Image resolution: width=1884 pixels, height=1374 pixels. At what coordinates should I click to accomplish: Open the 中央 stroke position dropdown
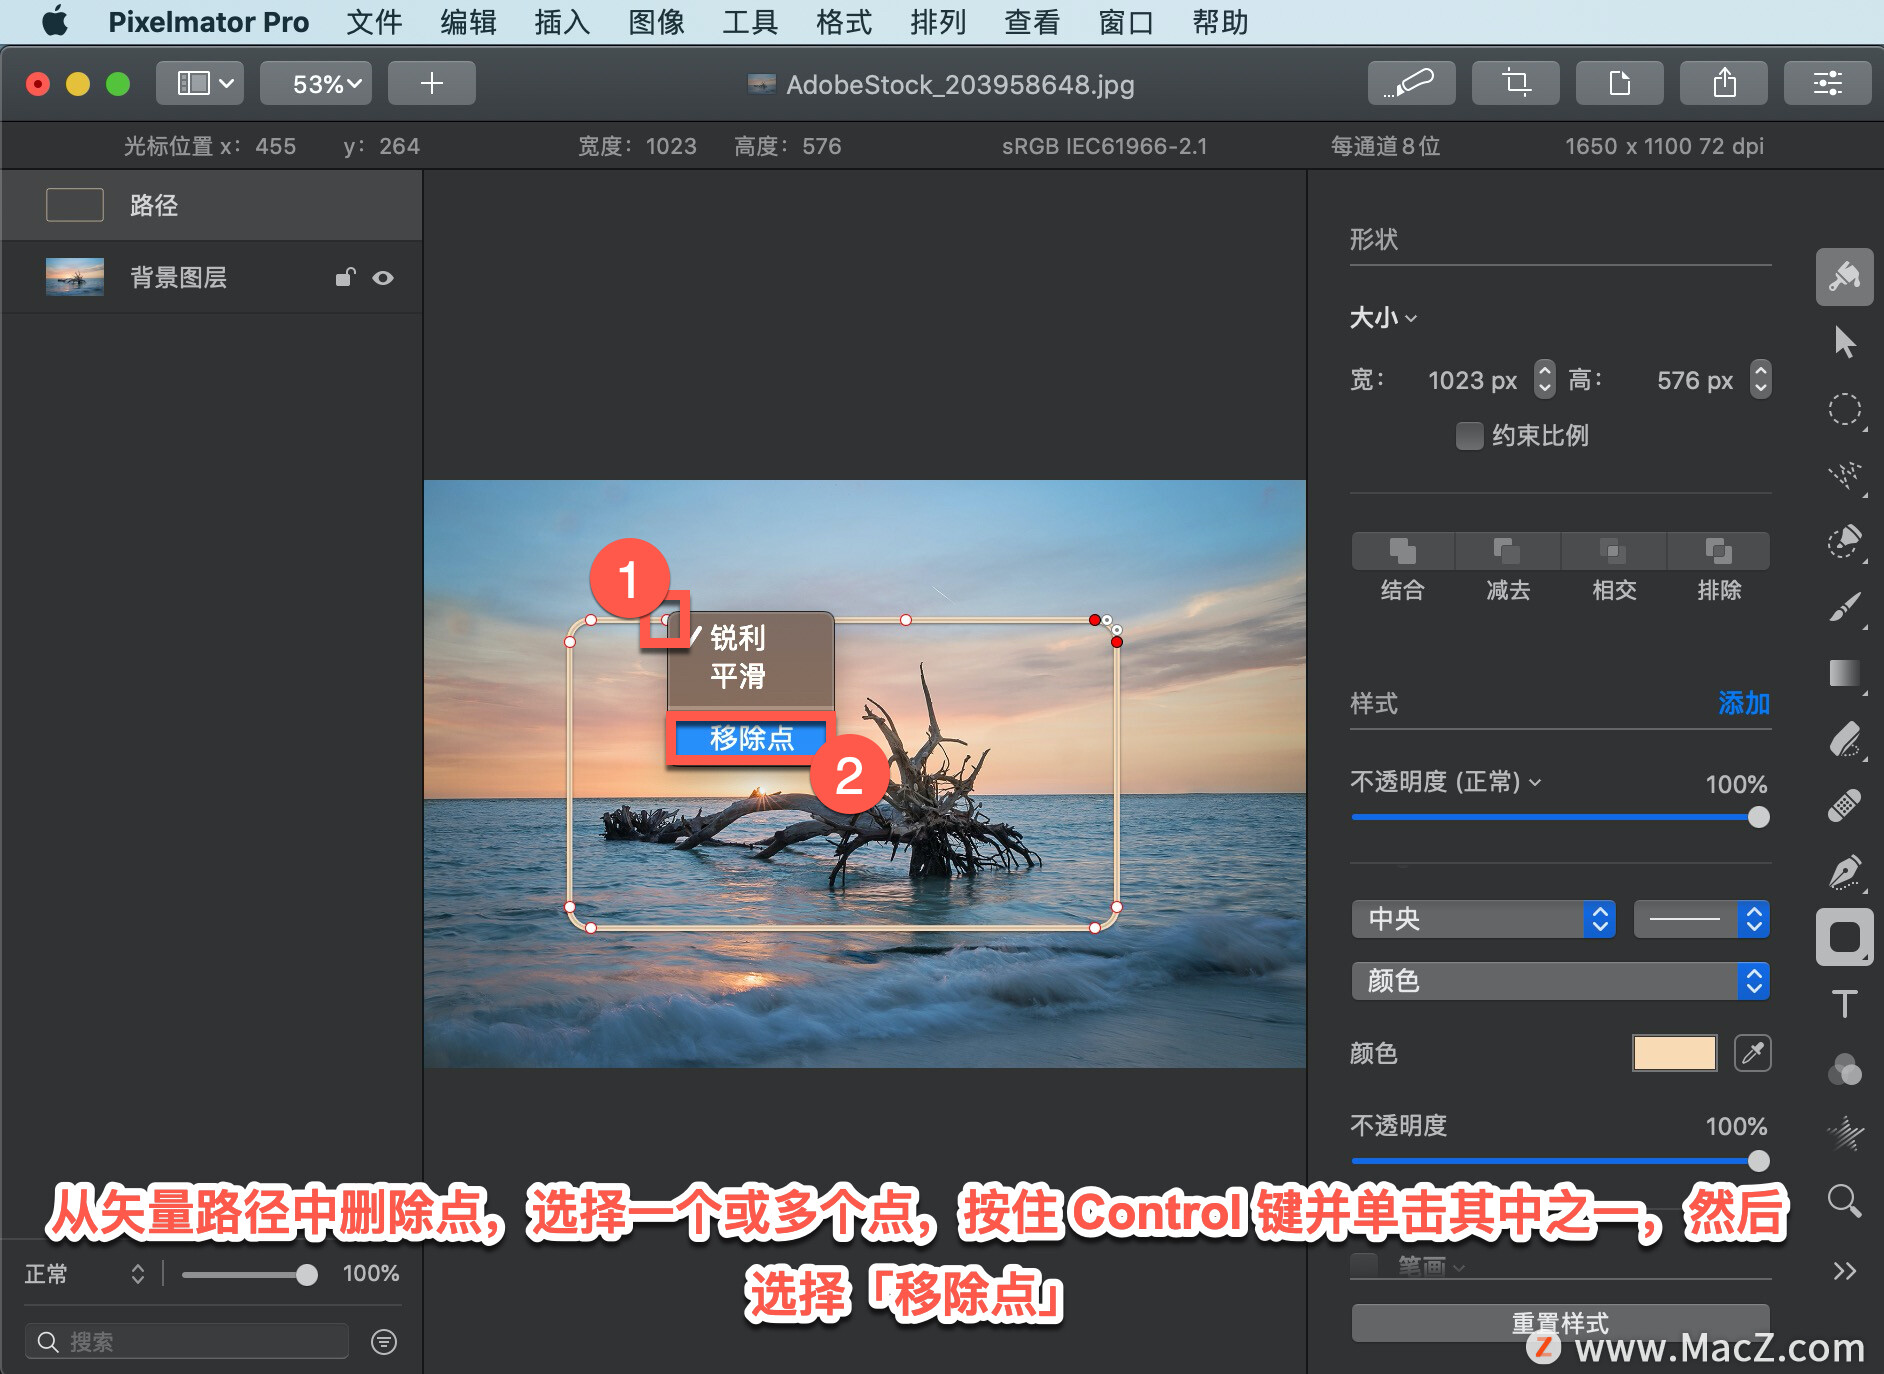(1483, 919)
